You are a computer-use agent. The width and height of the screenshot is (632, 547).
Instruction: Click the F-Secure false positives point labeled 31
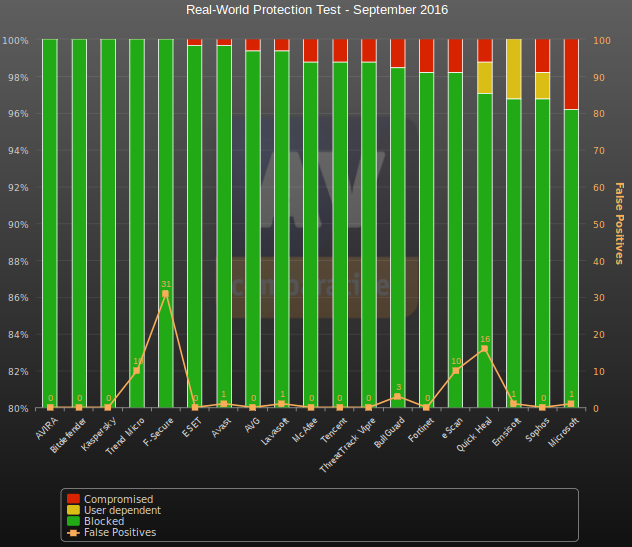tap(165, 294)
